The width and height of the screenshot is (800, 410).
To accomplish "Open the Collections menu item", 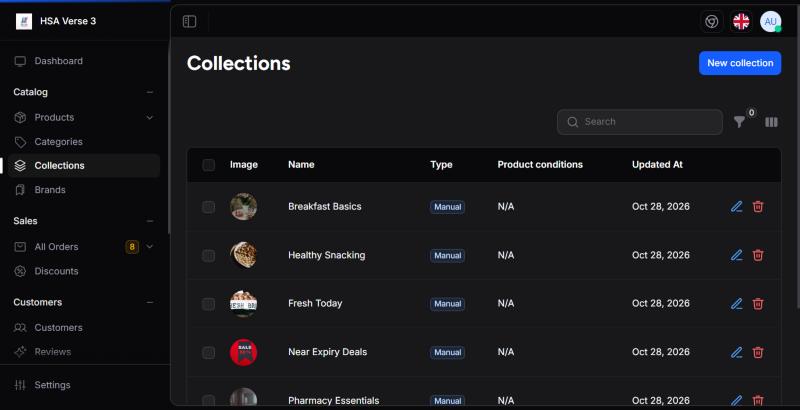I will (x=84, y=166).
